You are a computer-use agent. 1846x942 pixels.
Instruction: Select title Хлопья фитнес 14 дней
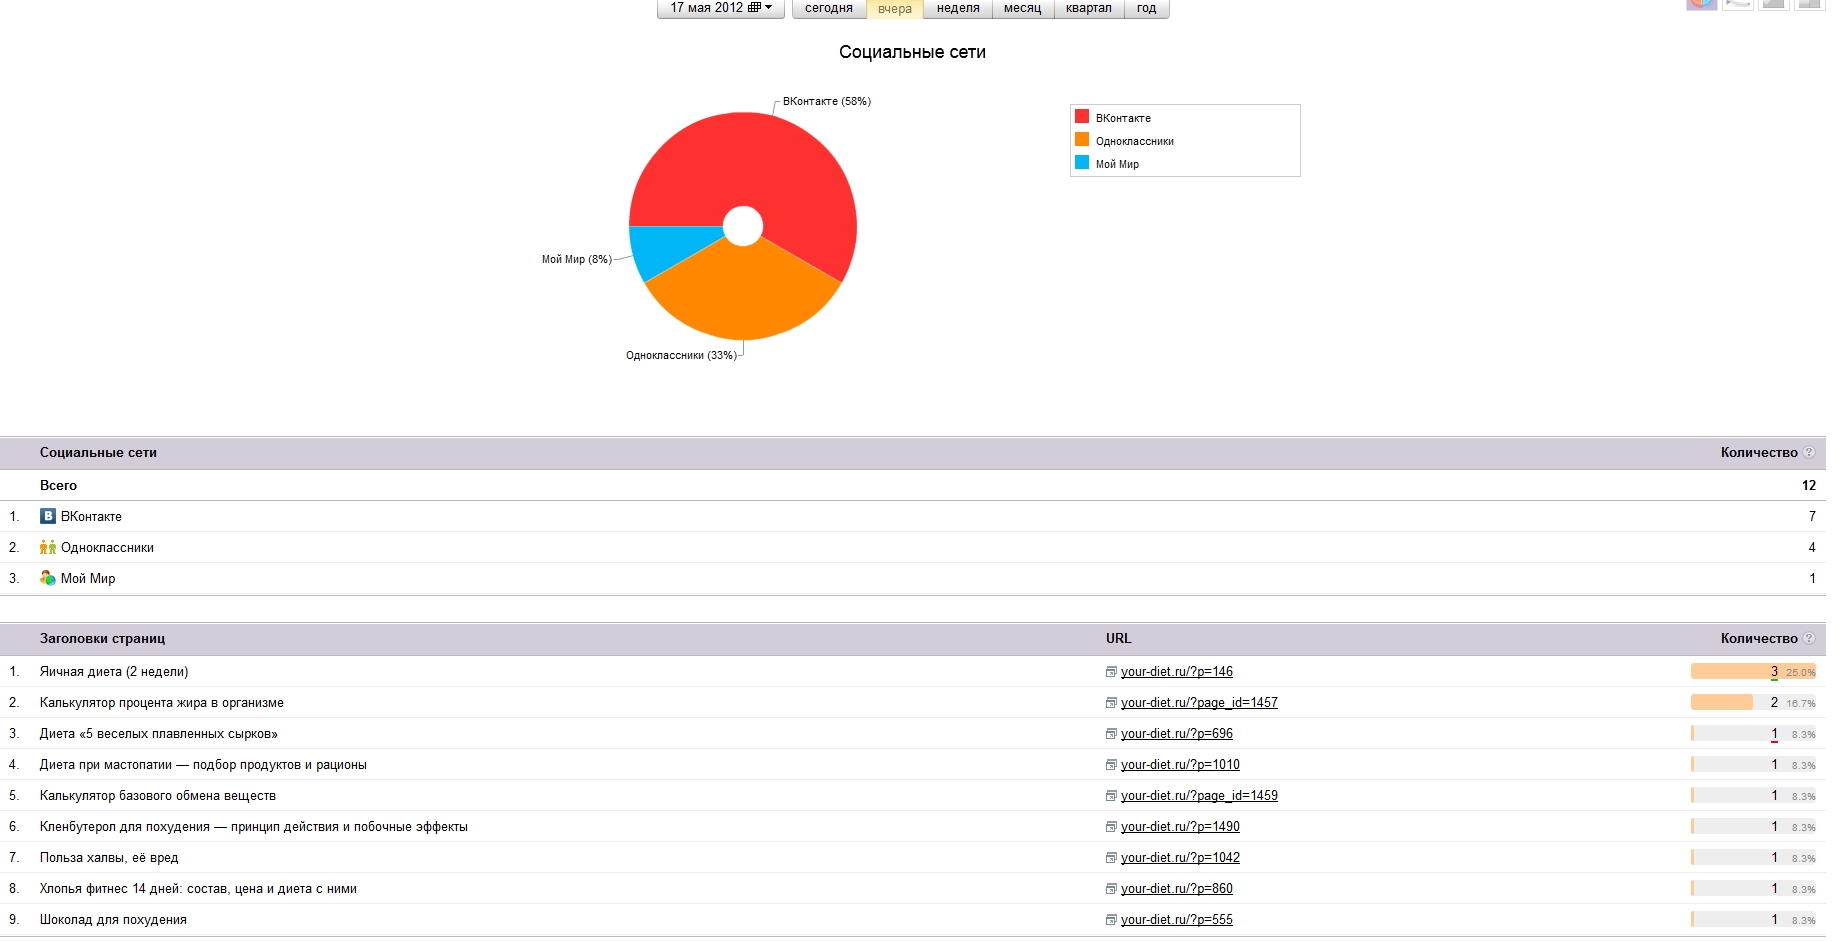point(198,889)
